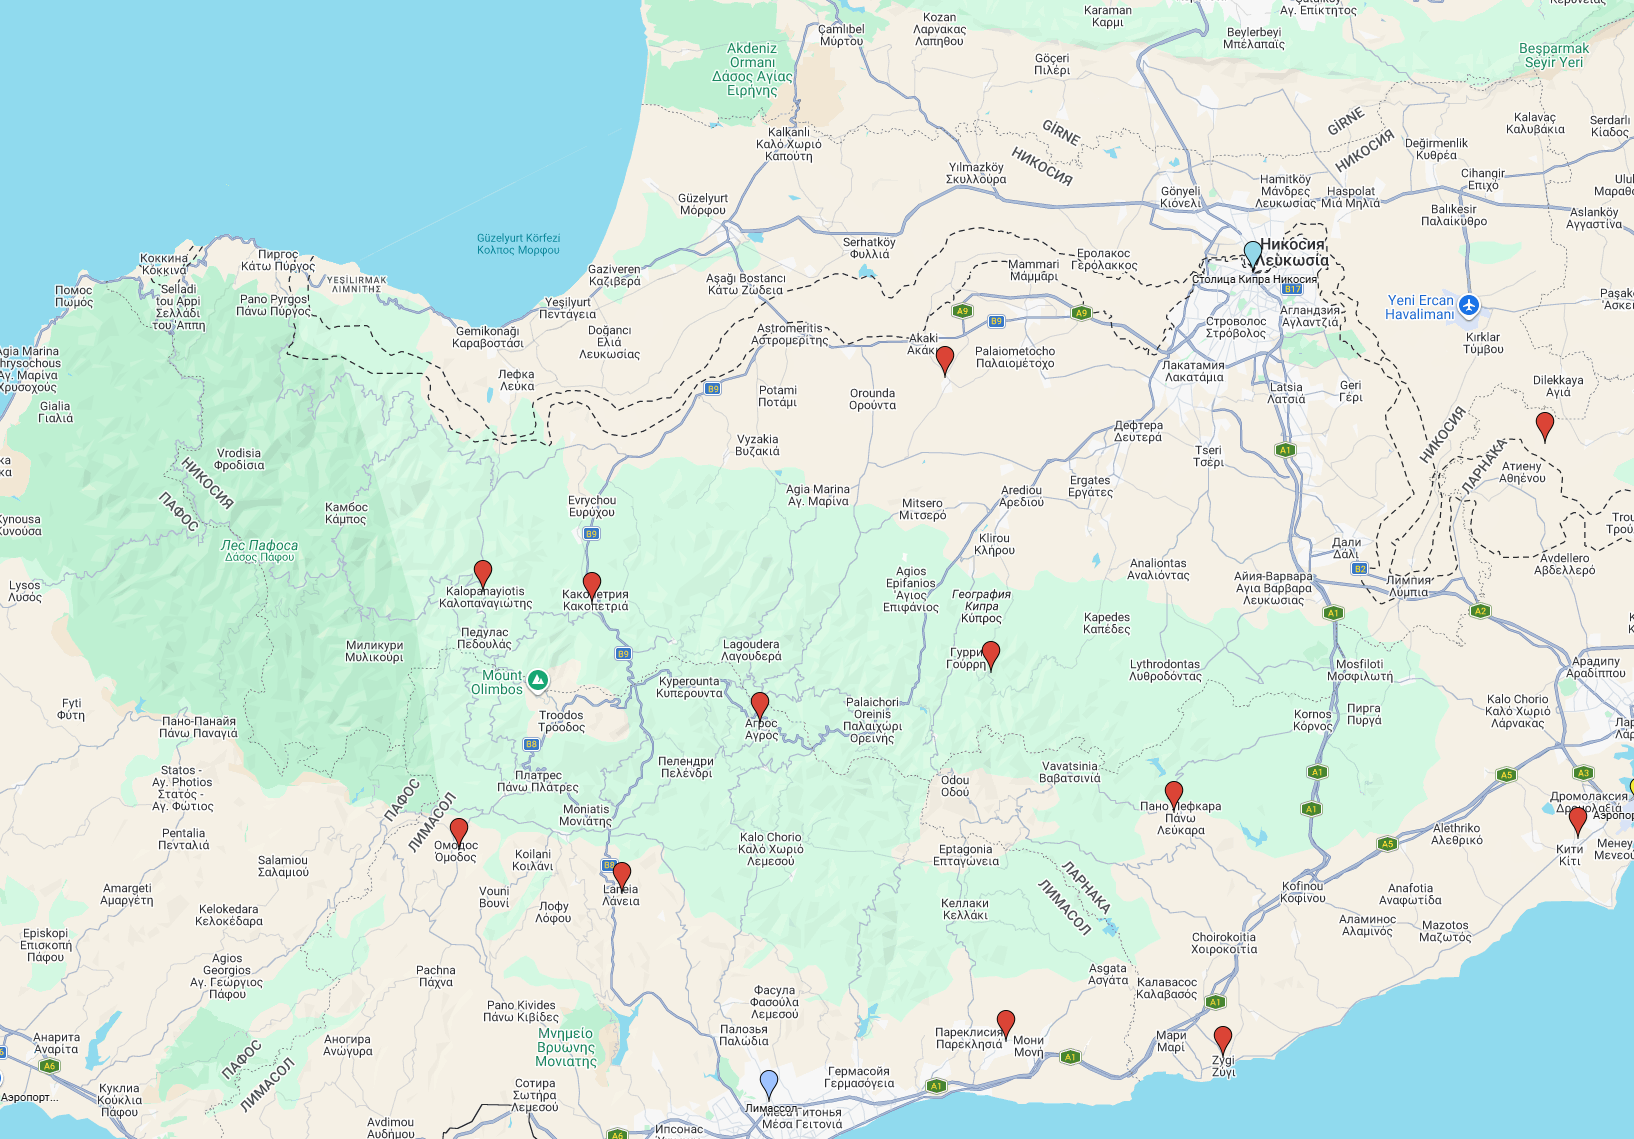This screenshot has width=1634, height=1139.
Task: Click the red pin at Kalopanayiotis
Action: pos(483,574)
